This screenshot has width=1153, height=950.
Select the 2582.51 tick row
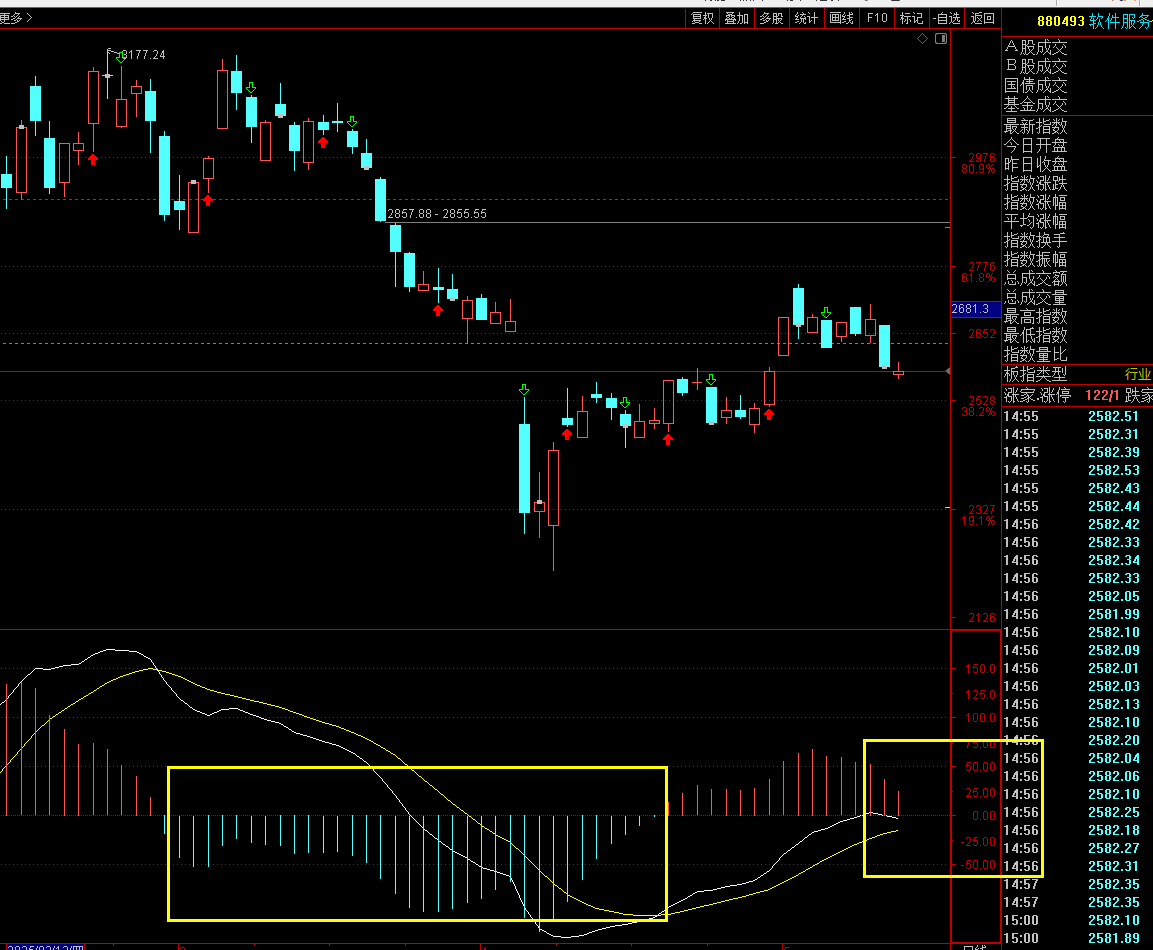point(1078,416)
